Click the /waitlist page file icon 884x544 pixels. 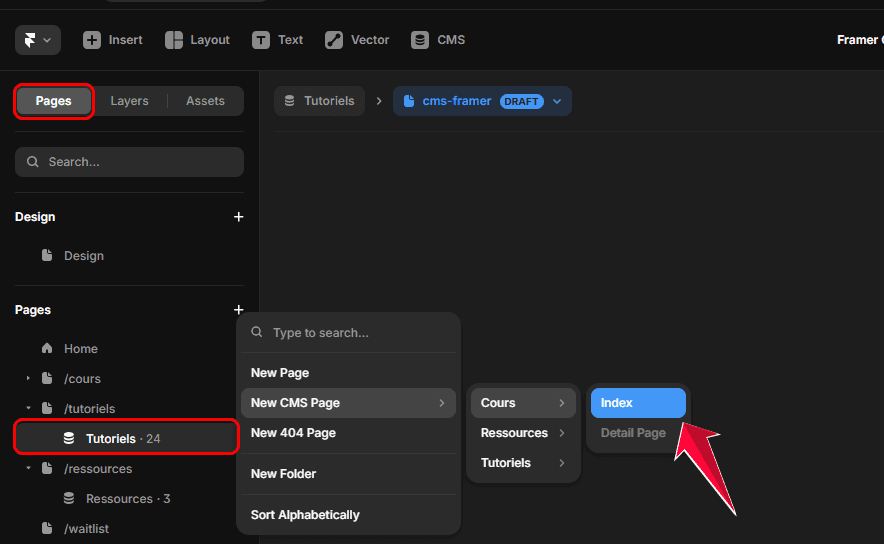tap(47, 528)
